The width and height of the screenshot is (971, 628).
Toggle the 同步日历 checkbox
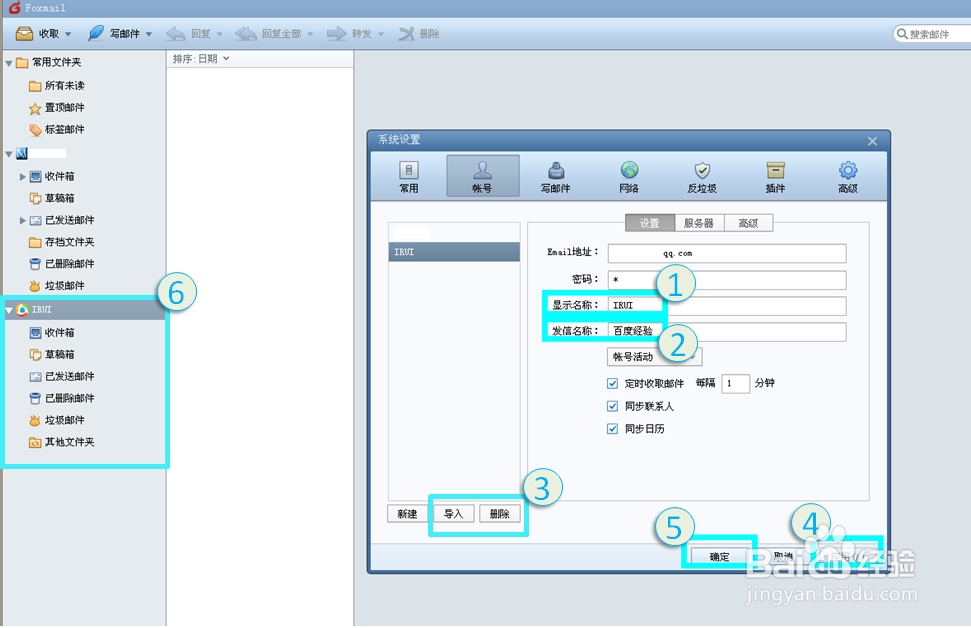tap(612, 429)
